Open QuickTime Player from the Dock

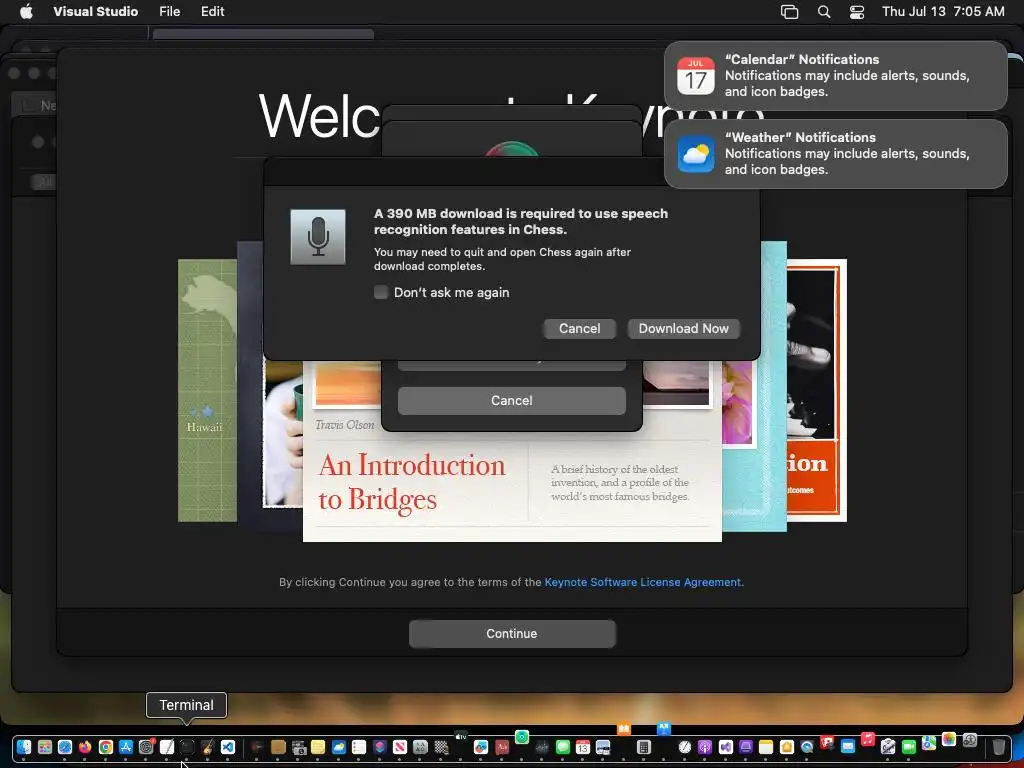coord(807,747)
